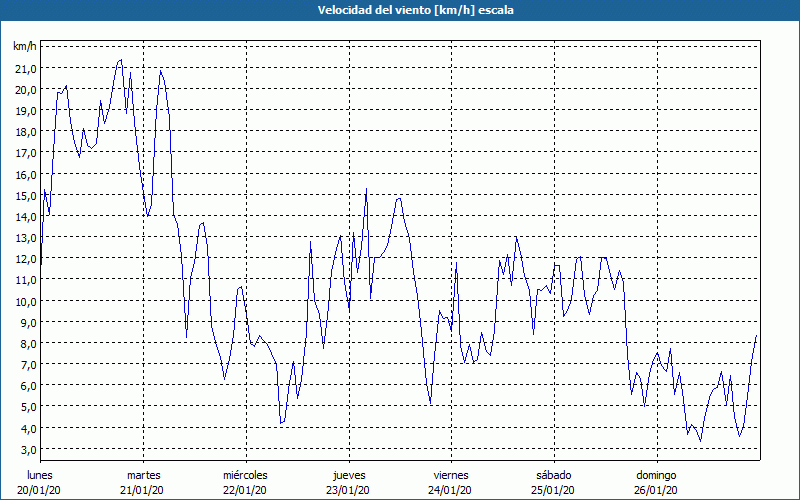This screenshot has width=800, height=500.
Task: Click the 'sábado' day label
Action: (x=554, y=475)
